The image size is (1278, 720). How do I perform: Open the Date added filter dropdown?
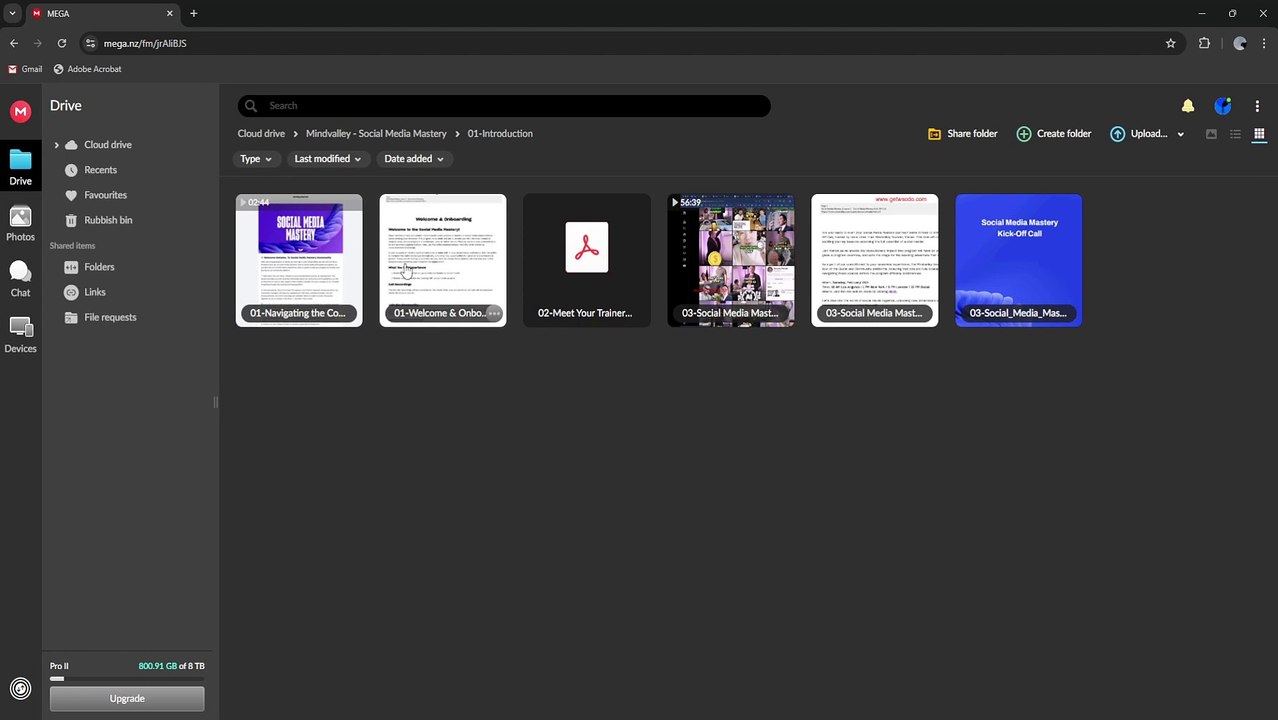click(413, 159)
